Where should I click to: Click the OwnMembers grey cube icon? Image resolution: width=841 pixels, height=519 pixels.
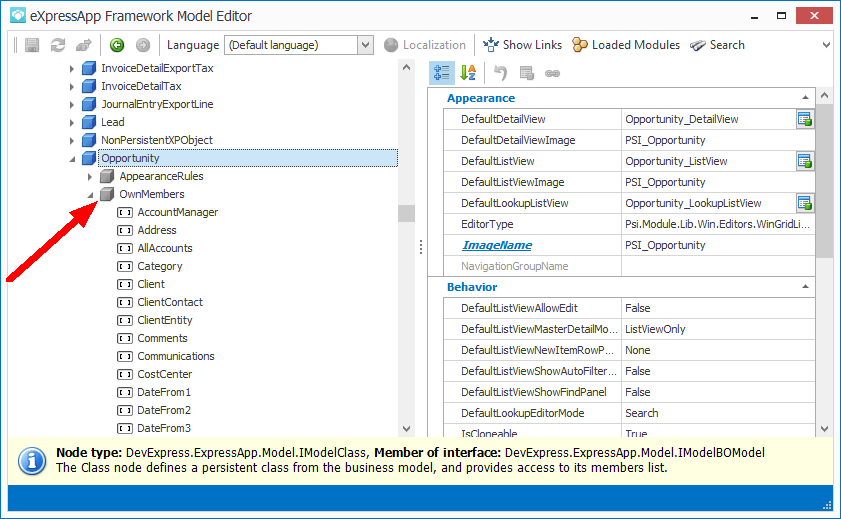coord(107,194)
